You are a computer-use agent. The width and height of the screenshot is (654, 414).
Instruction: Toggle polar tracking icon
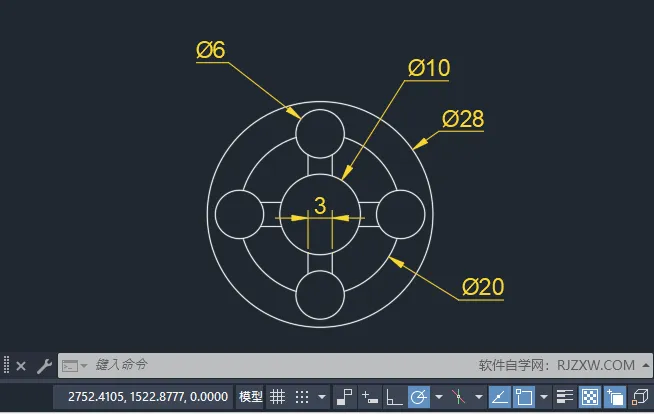(x=419, y=396)
